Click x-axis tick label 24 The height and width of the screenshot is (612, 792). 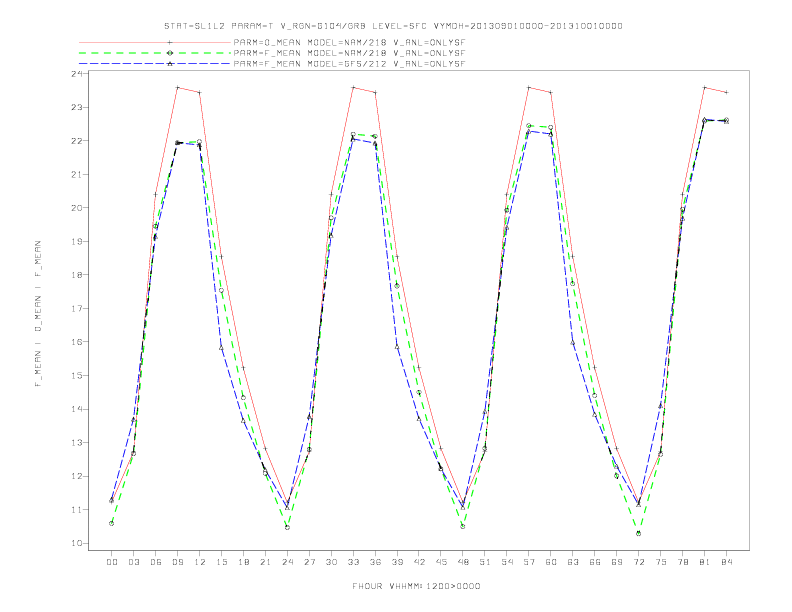(x=287, y=562)
